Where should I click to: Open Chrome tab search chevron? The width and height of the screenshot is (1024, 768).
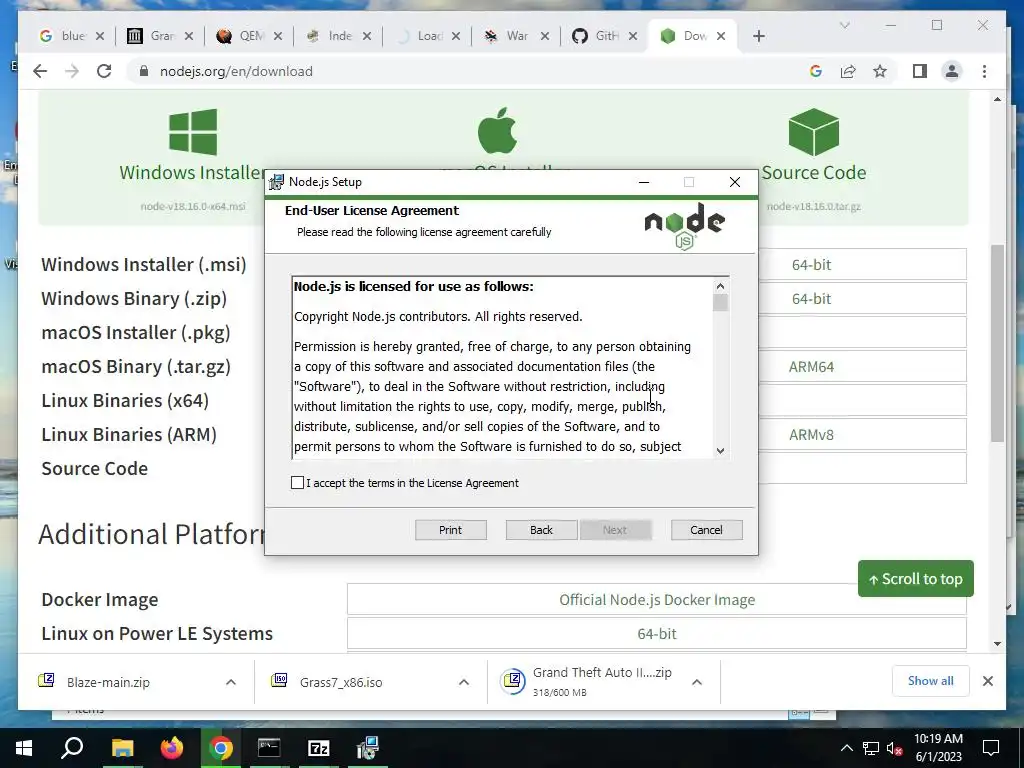(x=844, y=25)
